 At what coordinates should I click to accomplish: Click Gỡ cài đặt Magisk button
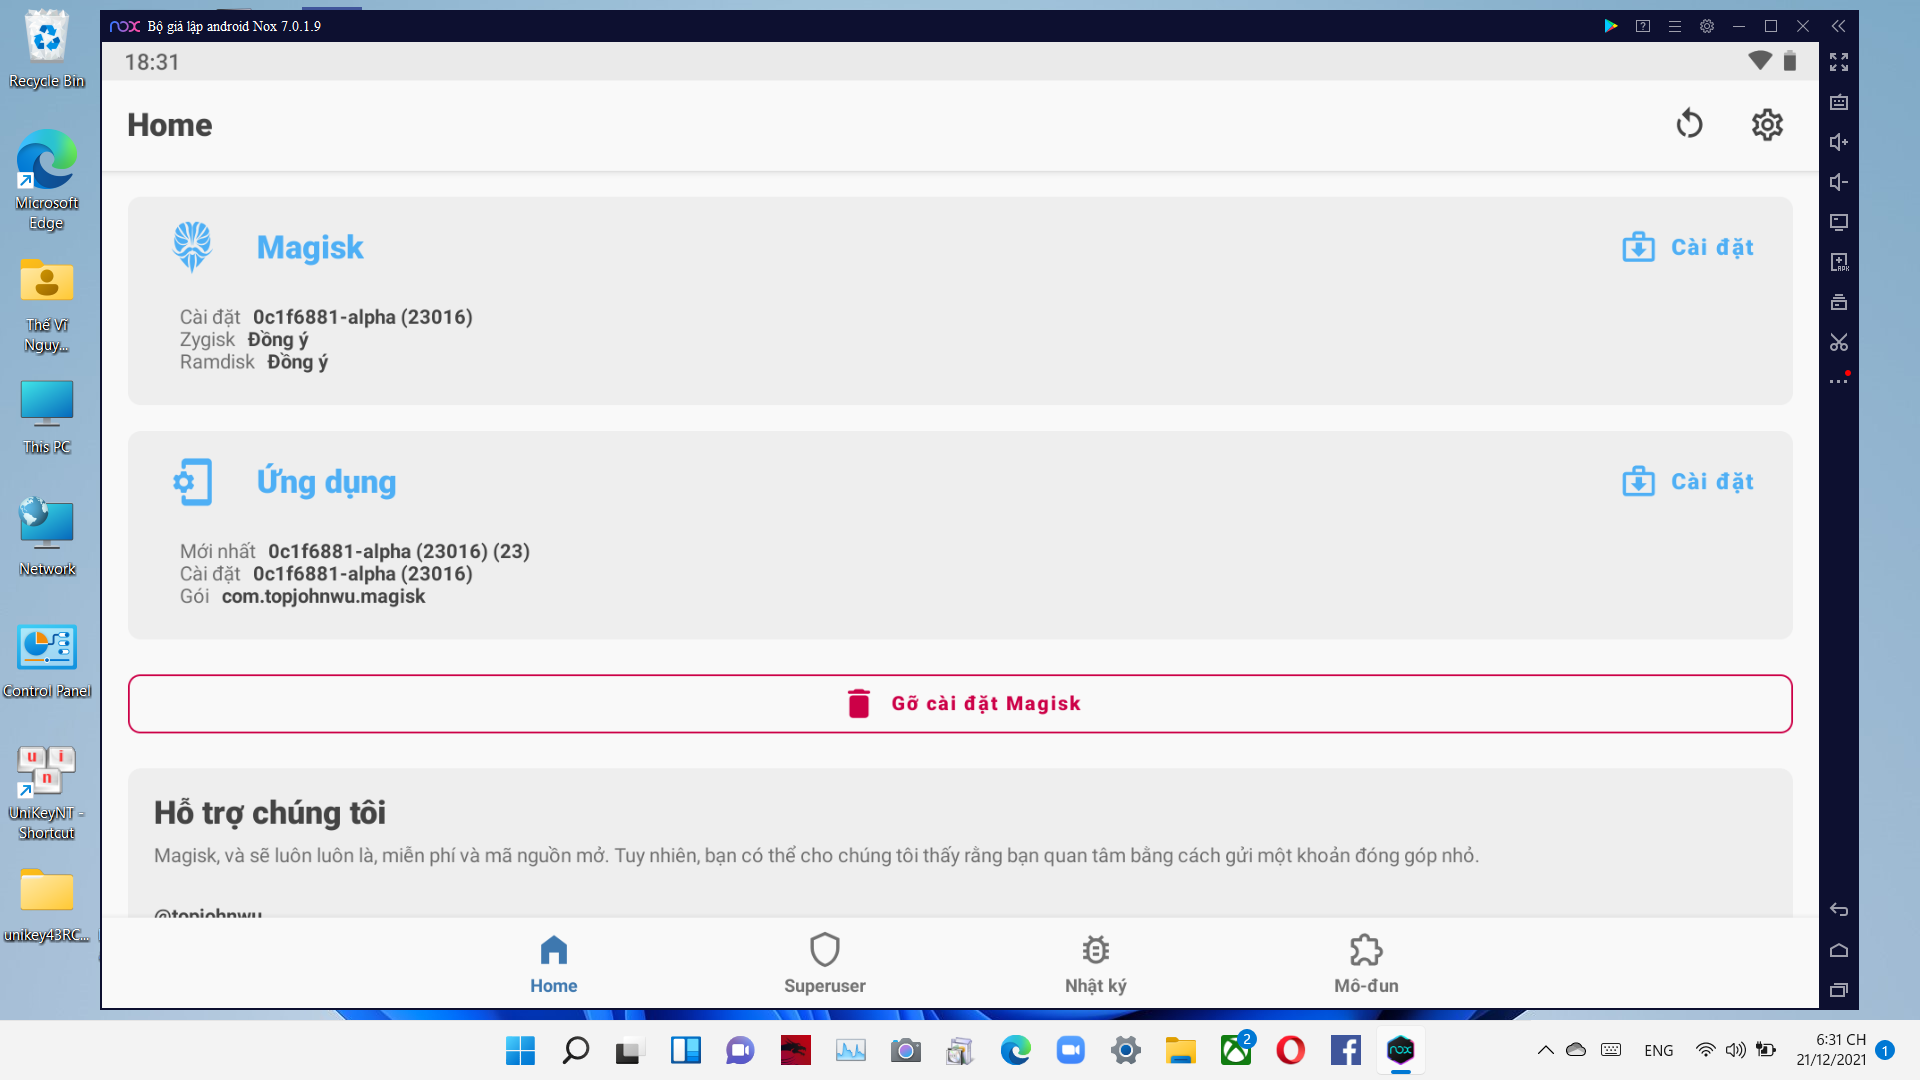tap(960, 704)
